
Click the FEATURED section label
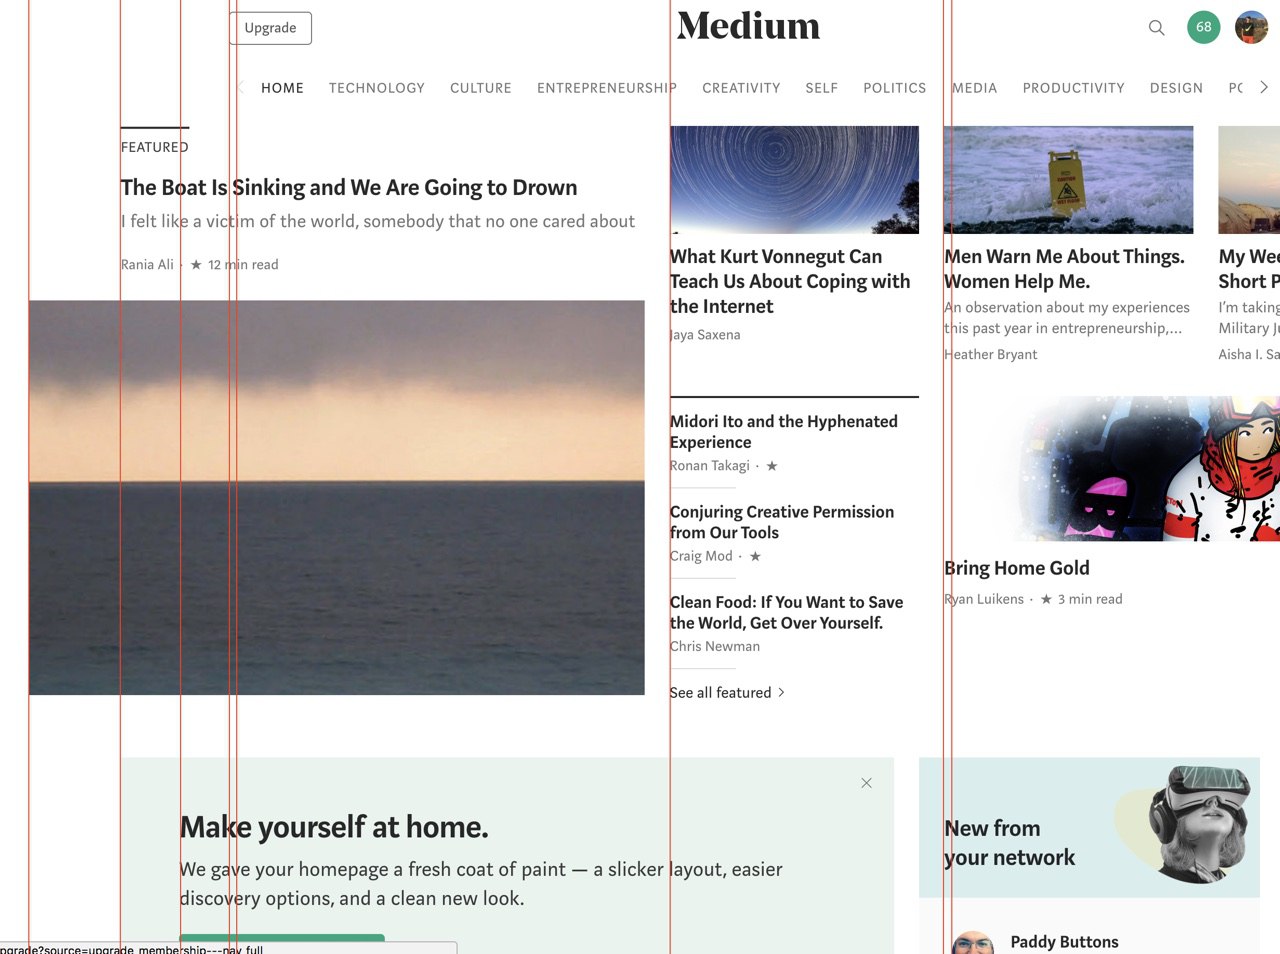(155, 147)
